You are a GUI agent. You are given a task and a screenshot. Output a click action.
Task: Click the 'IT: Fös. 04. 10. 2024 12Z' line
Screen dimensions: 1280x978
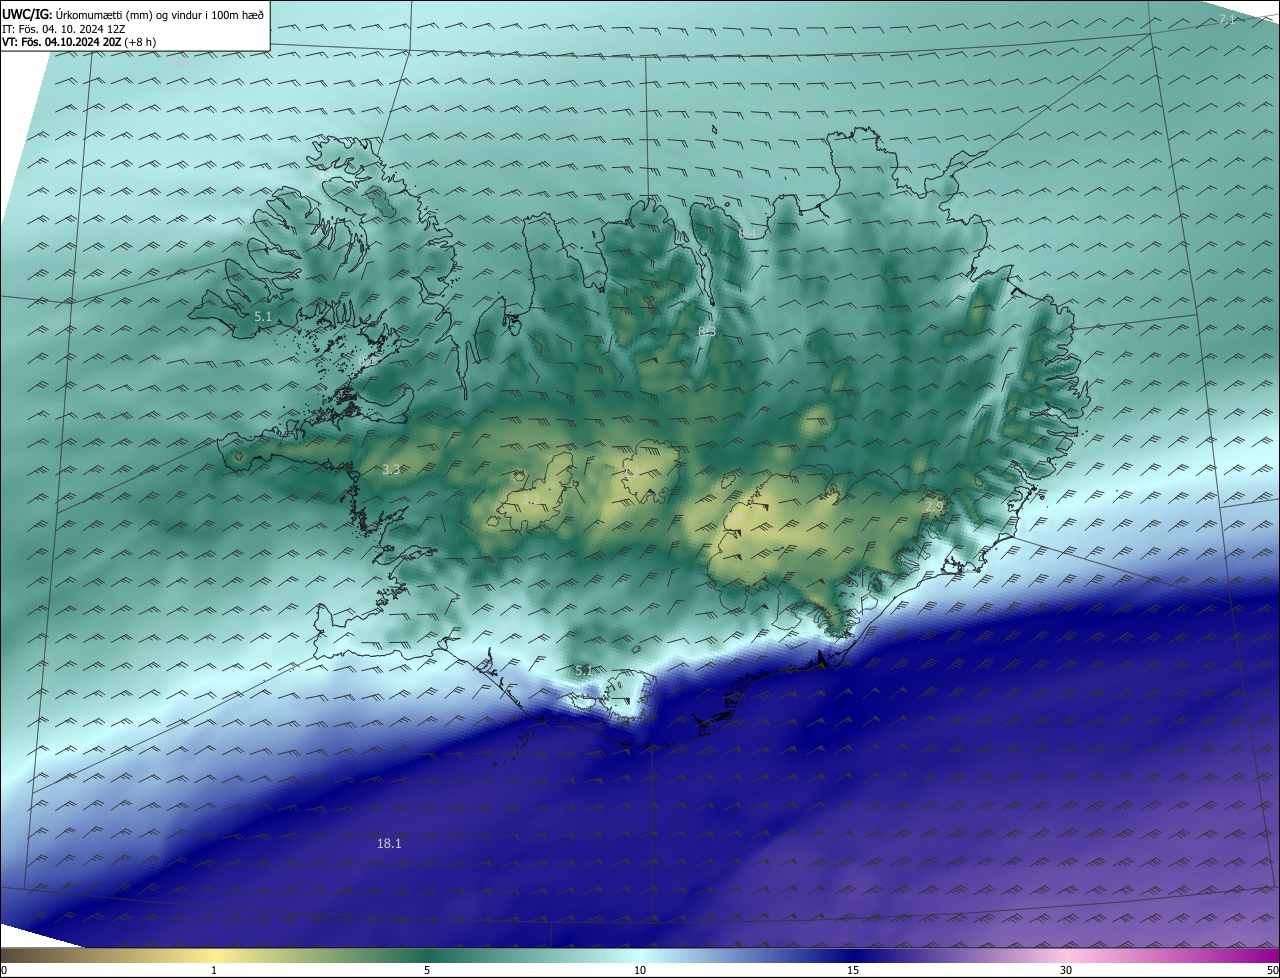tap(63, 28)
